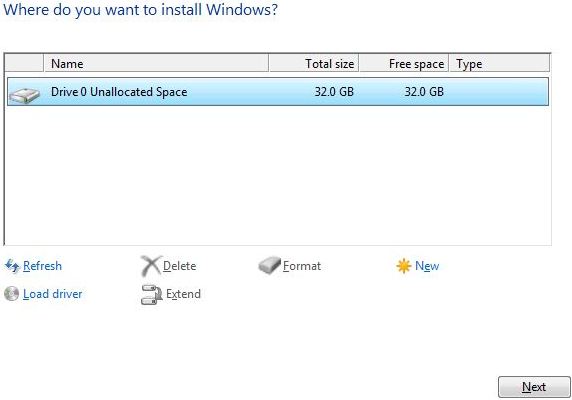Open the Load driver link

(53, 294)
